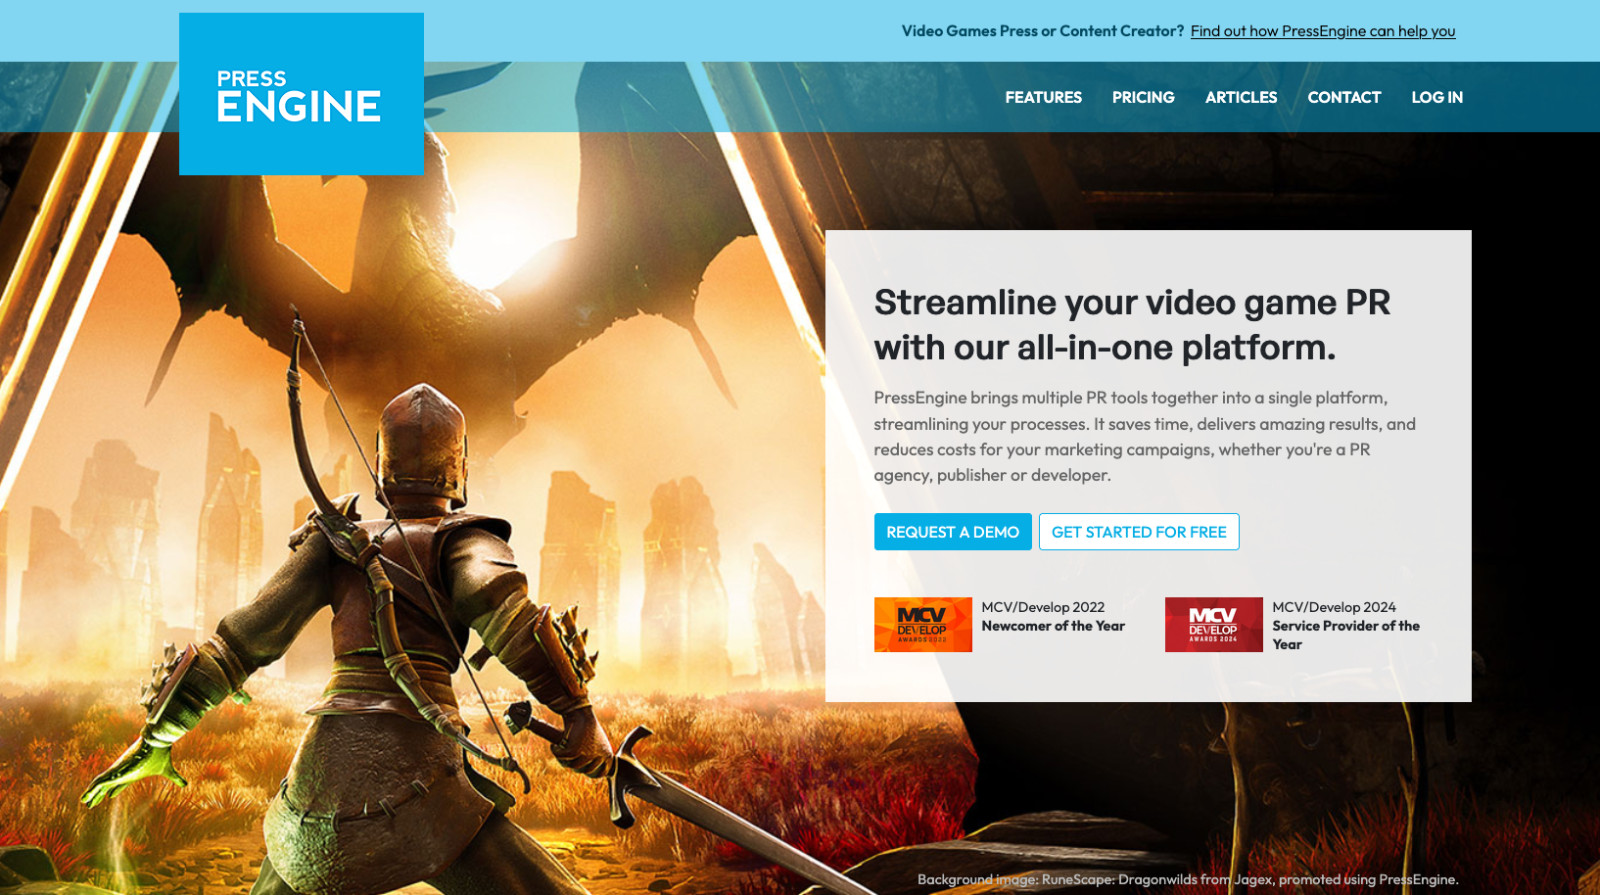The image size is (1600, 895).
Task: Click the 'Service Provider of the Year' text
Action: pos(1345,626)
